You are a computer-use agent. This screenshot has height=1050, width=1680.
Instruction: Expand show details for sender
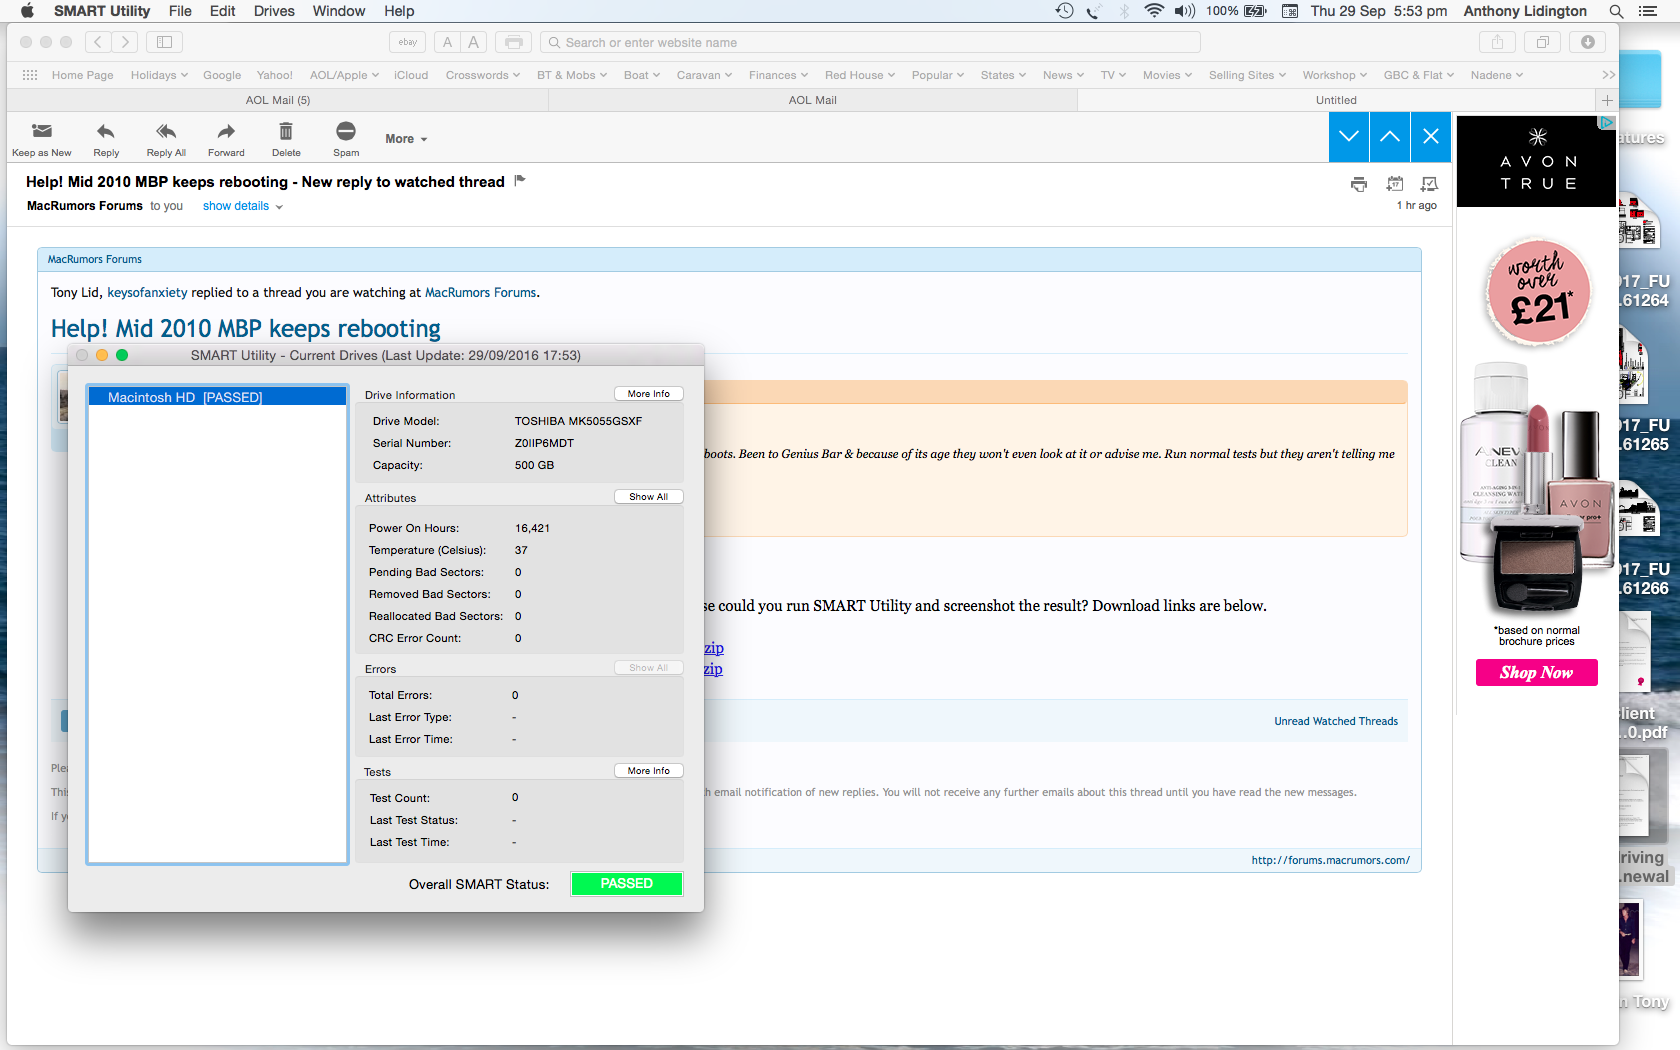coord(243,206)
